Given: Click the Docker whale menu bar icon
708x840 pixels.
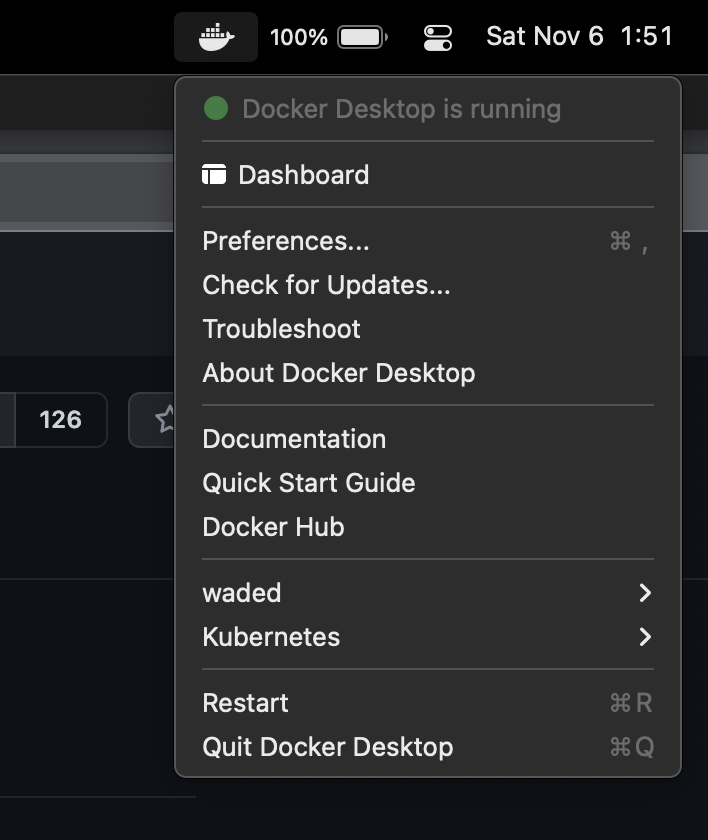Looking at the screenshot, I should coord(215,36).
